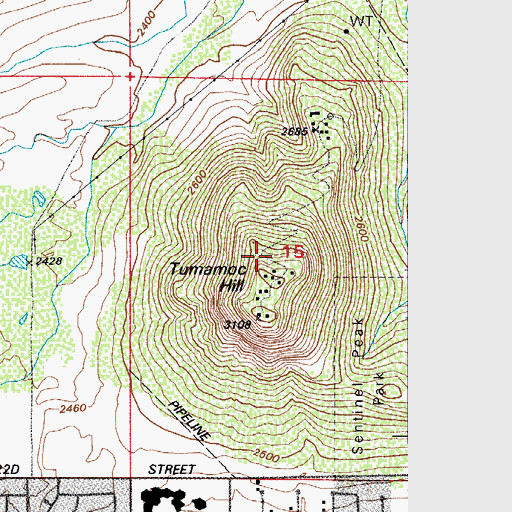The height and width of the screenshot is (512, 512).
Task: Click the 'PIPELINE' label
Action: (x=189, y=420)
